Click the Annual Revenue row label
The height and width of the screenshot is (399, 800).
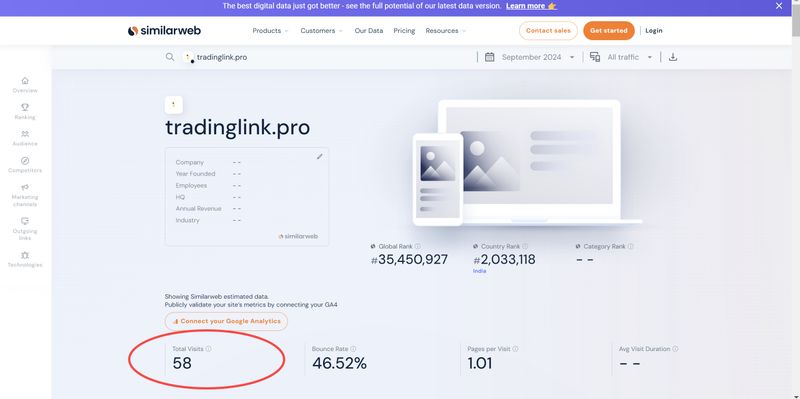198,209
